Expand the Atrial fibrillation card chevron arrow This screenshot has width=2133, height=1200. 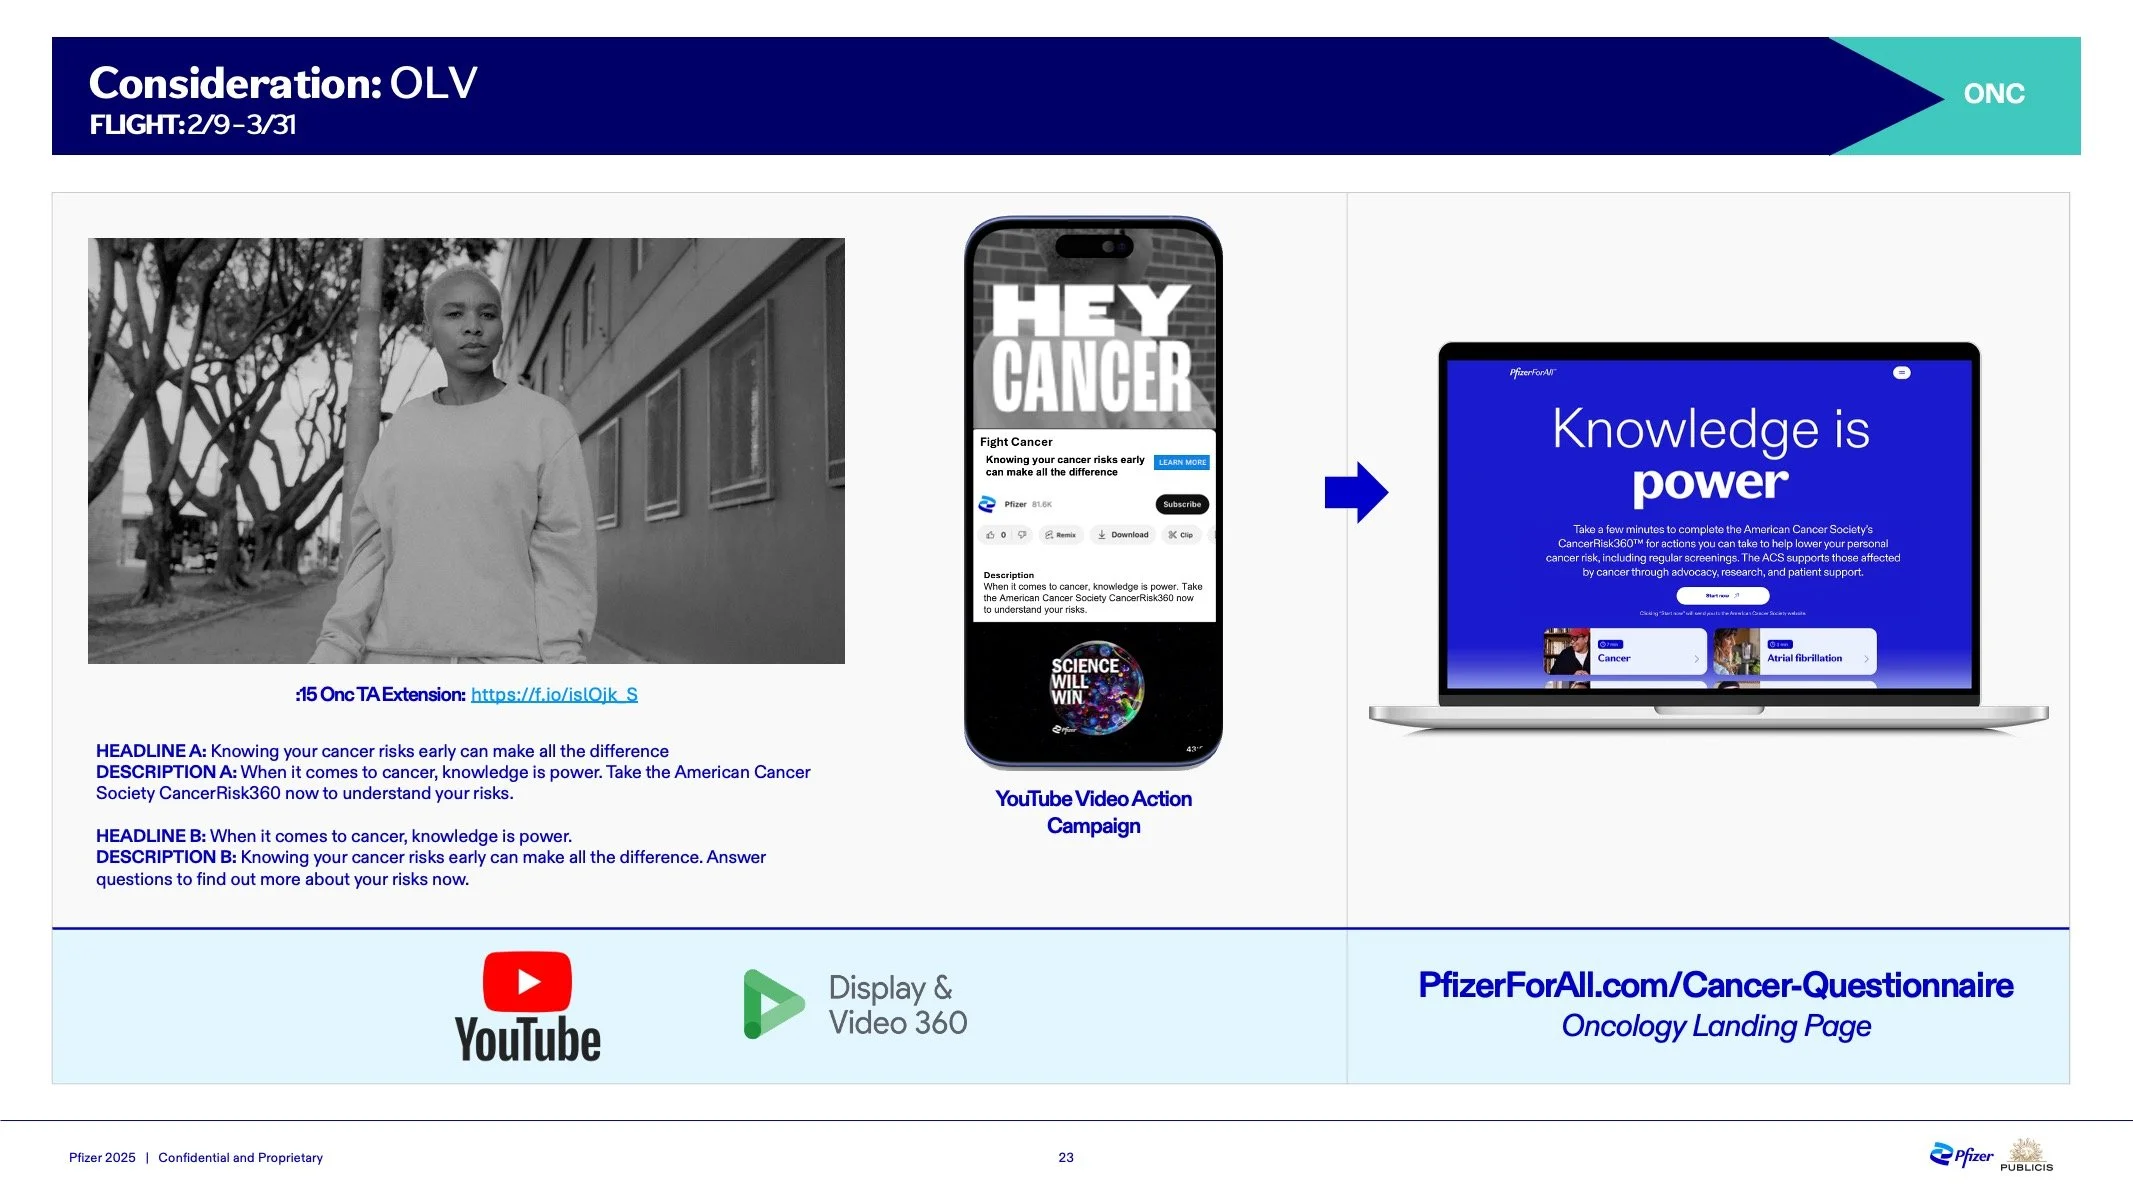click(1866, 659)
